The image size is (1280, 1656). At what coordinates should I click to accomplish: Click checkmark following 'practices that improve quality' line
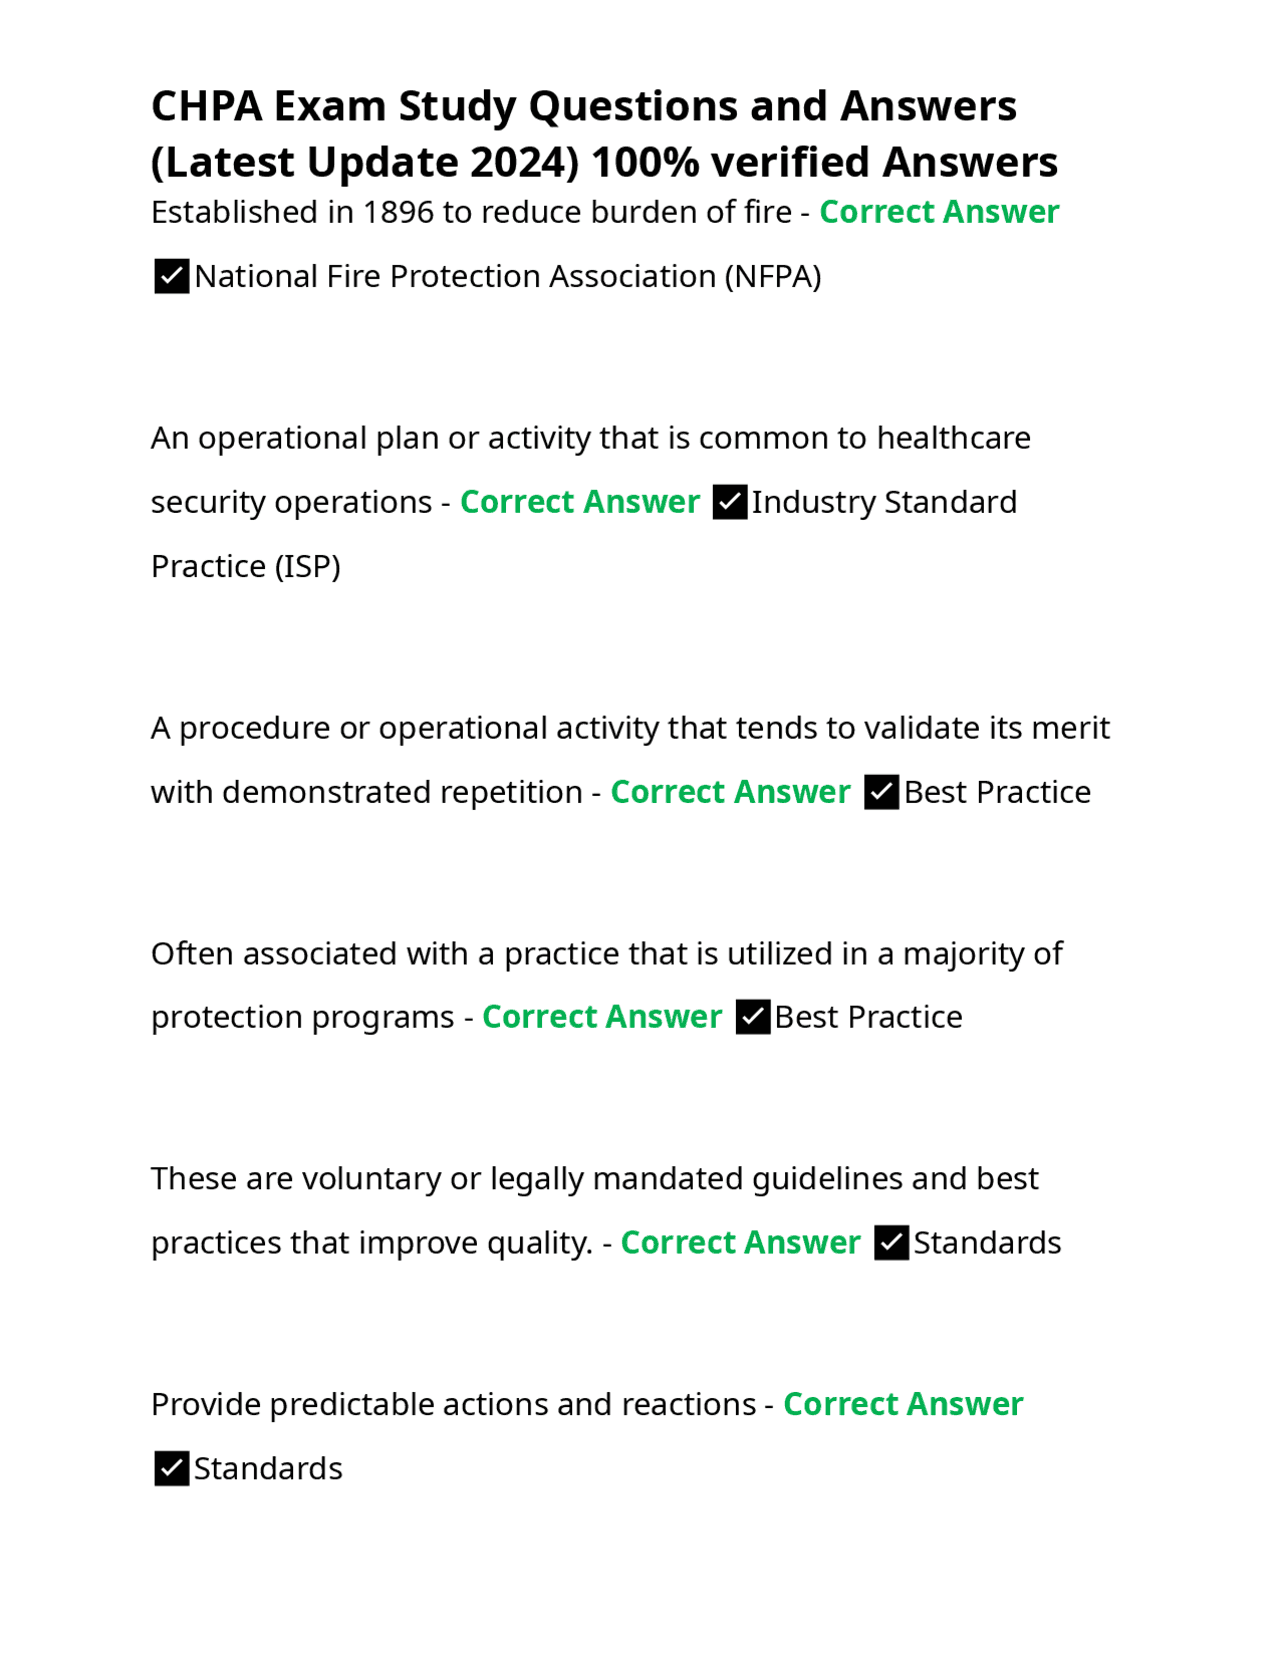coord(891,1243)
